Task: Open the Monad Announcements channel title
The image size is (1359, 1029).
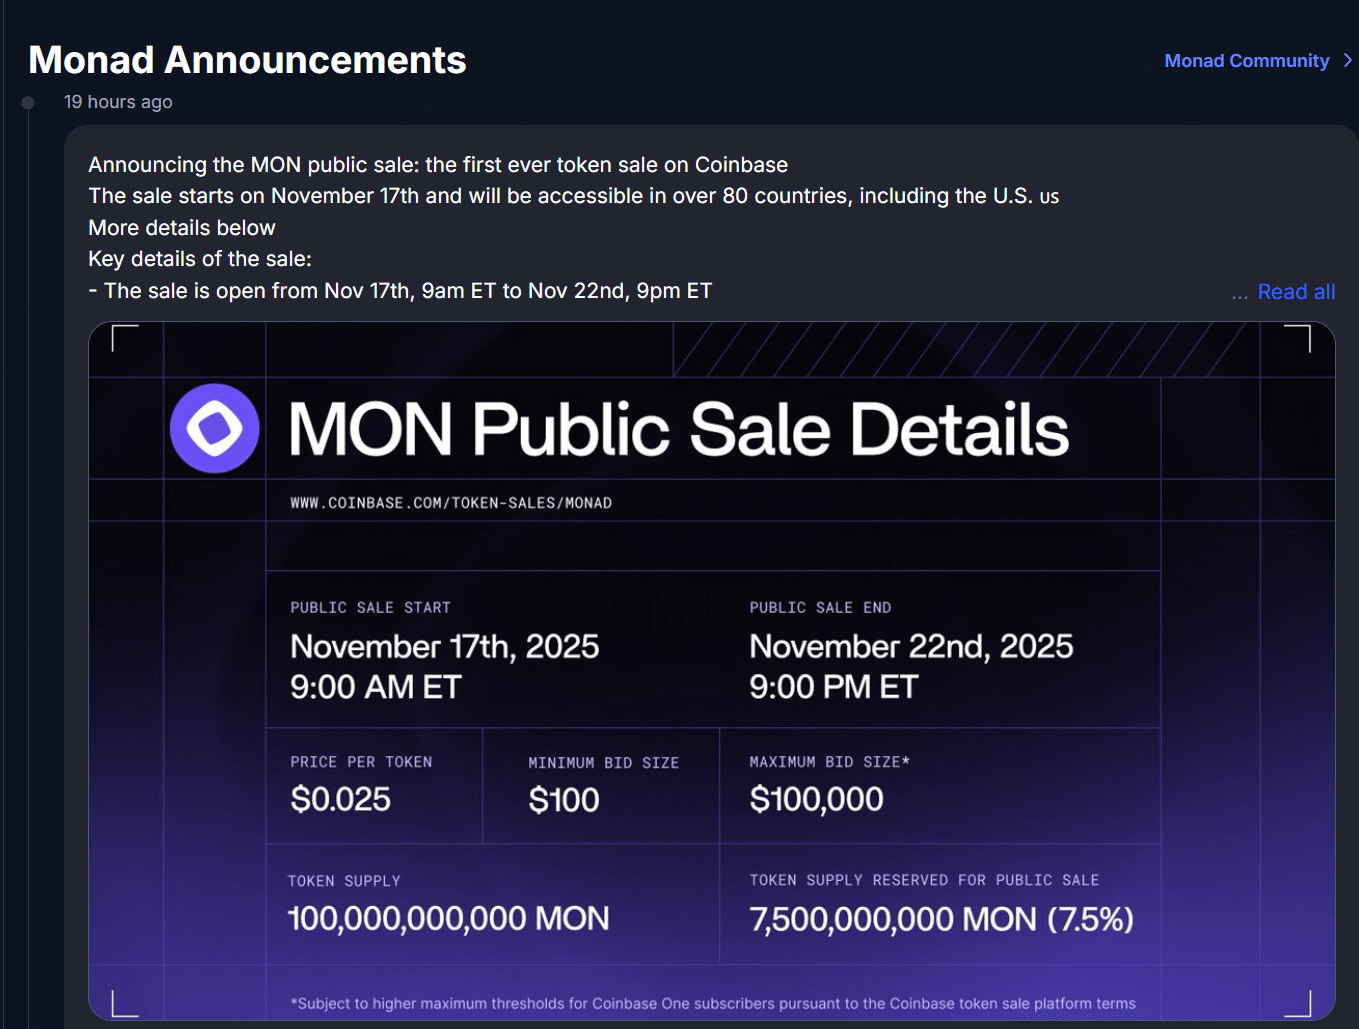Action: click(x=247, y=59)
